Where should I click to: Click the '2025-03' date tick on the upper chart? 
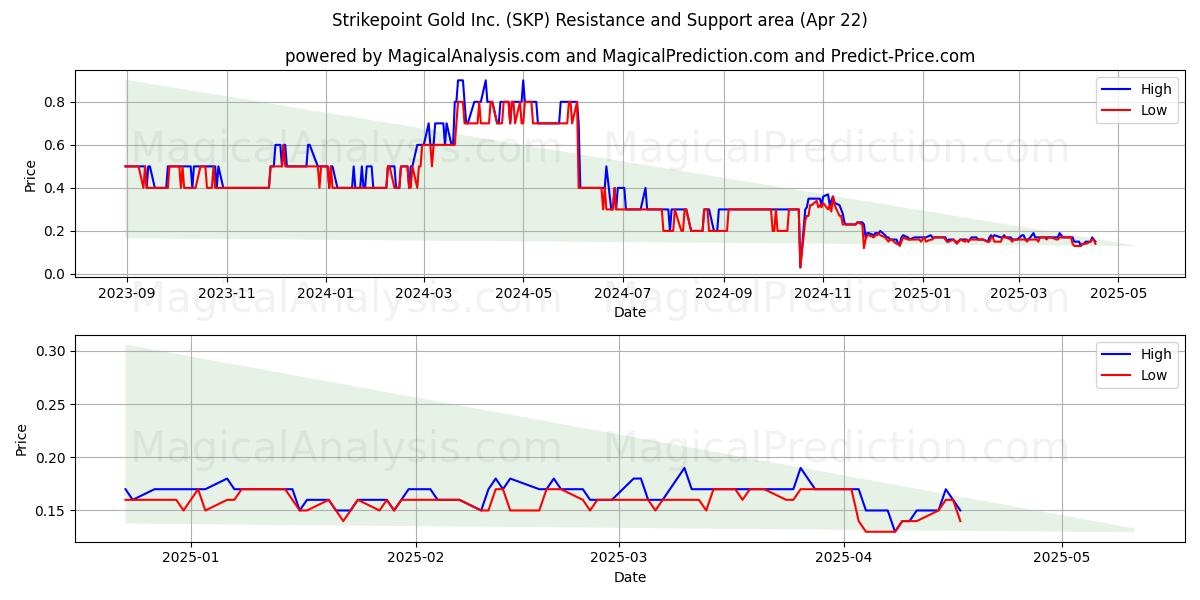(x=1019, y=295)
